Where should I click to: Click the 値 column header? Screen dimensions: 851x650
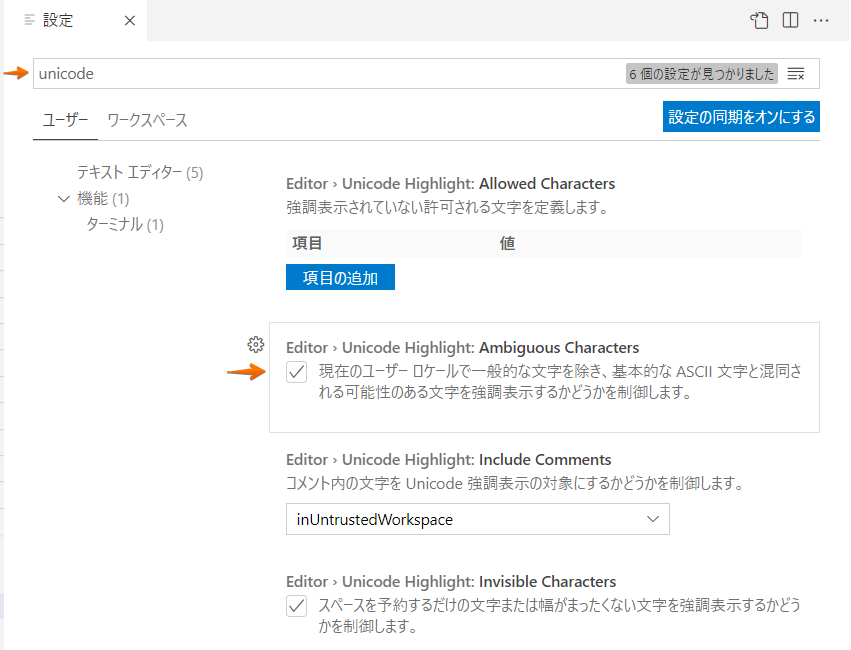pos(507,243)
